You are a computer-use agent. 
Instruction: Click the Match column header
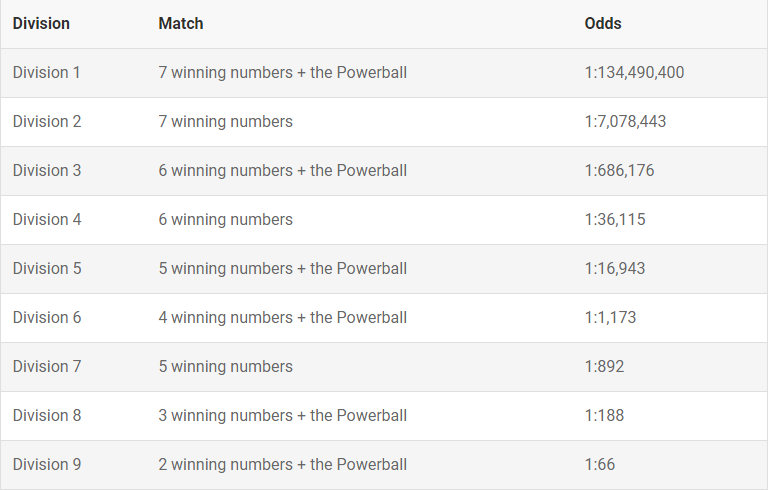(x=180, y=23)
